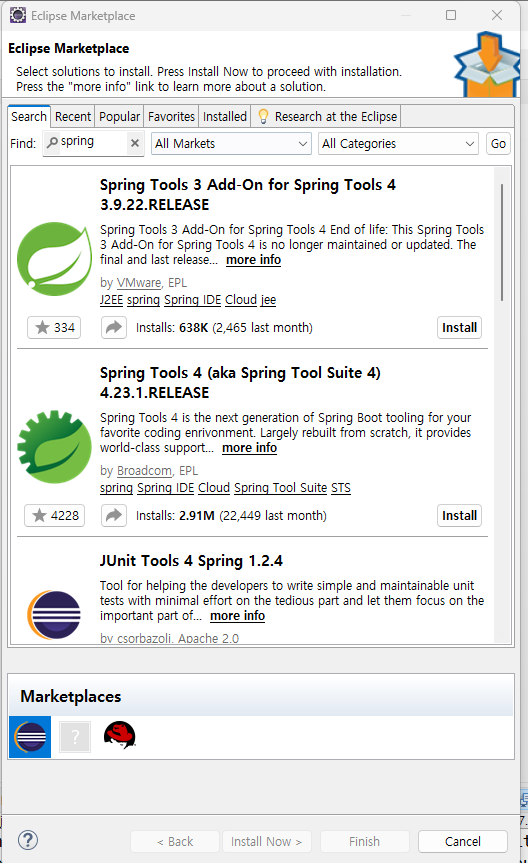Maximize the Eclipse Marketplace window
The height and width of the screenshot is (863, 528).
point(451,15)
